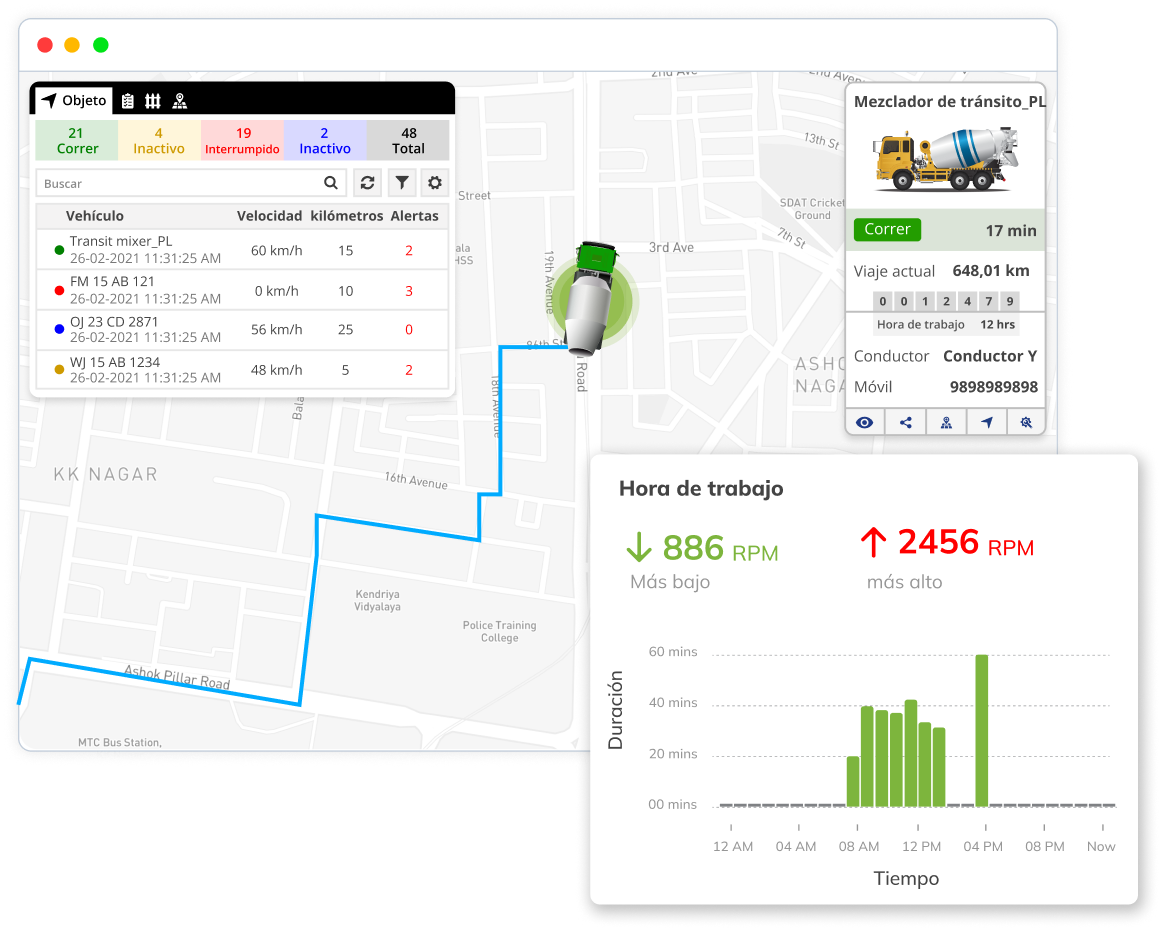Click the concrete mixer truck image

point(946,159)
